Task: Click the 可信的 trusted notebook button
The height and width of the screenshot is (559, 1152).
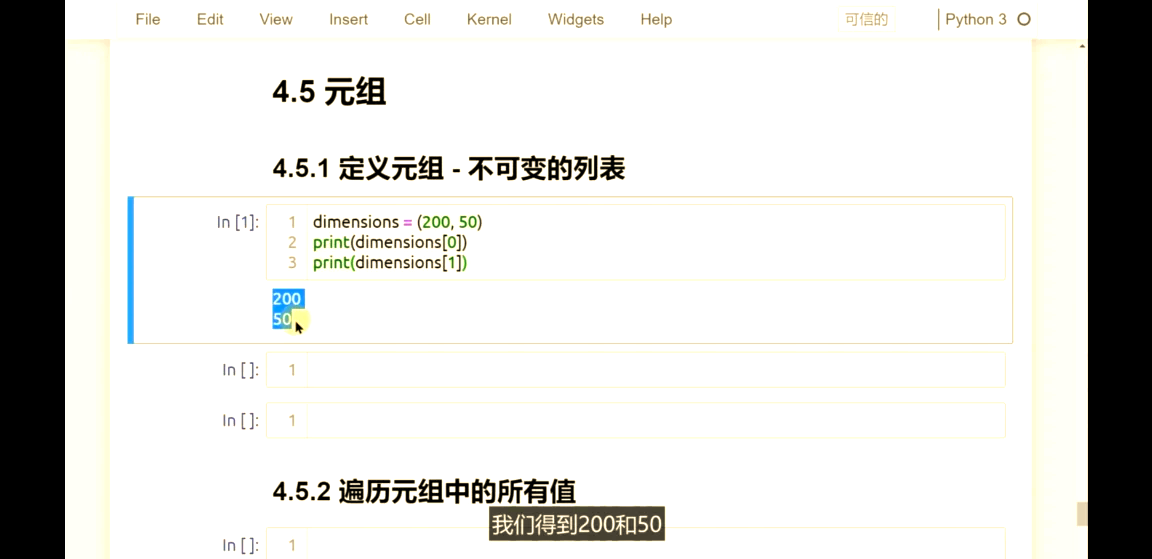Action: (866, 20)
